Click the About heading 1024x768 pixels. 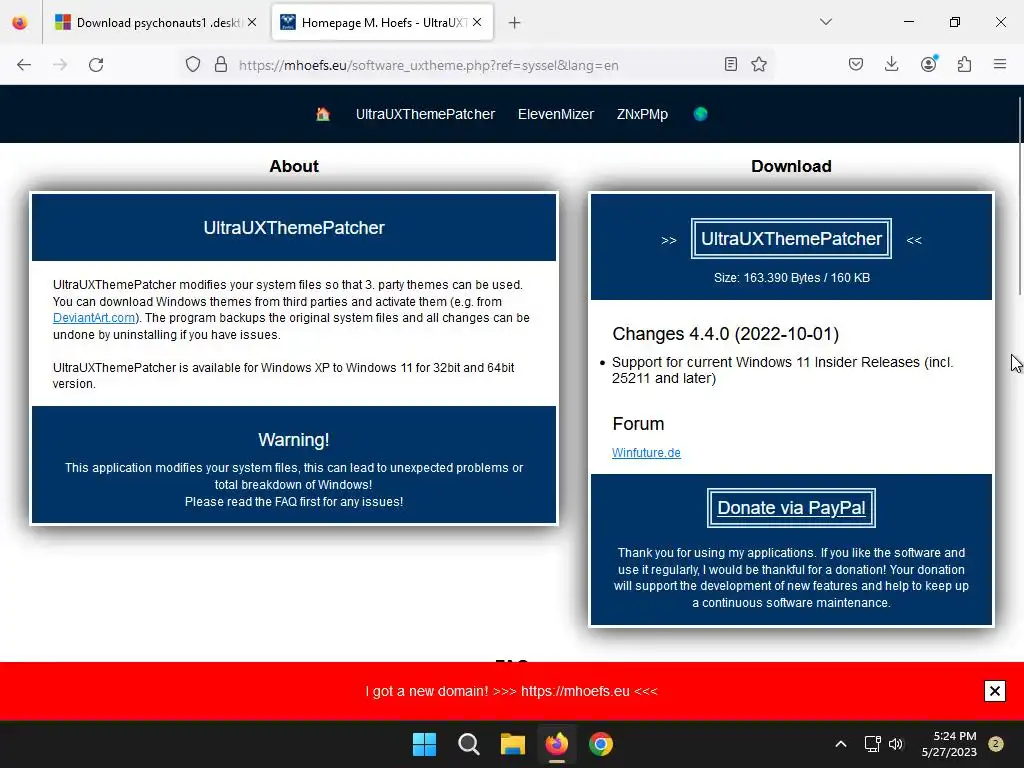(x=294, y=166)
